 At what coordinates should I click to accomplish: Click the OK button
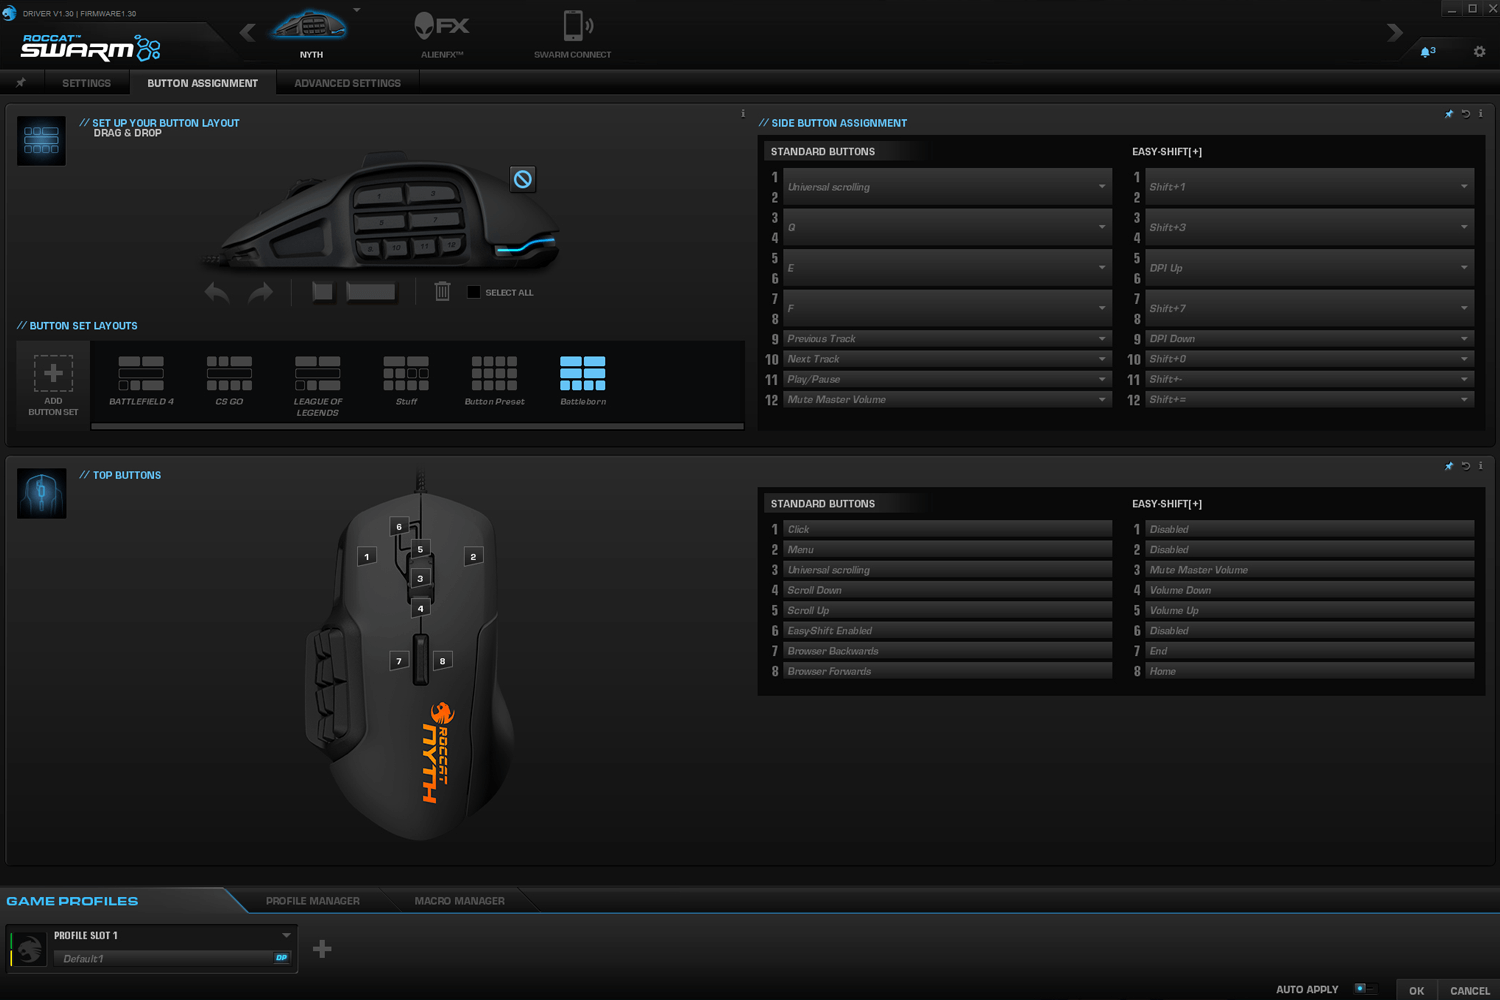tap(1416, 990)
